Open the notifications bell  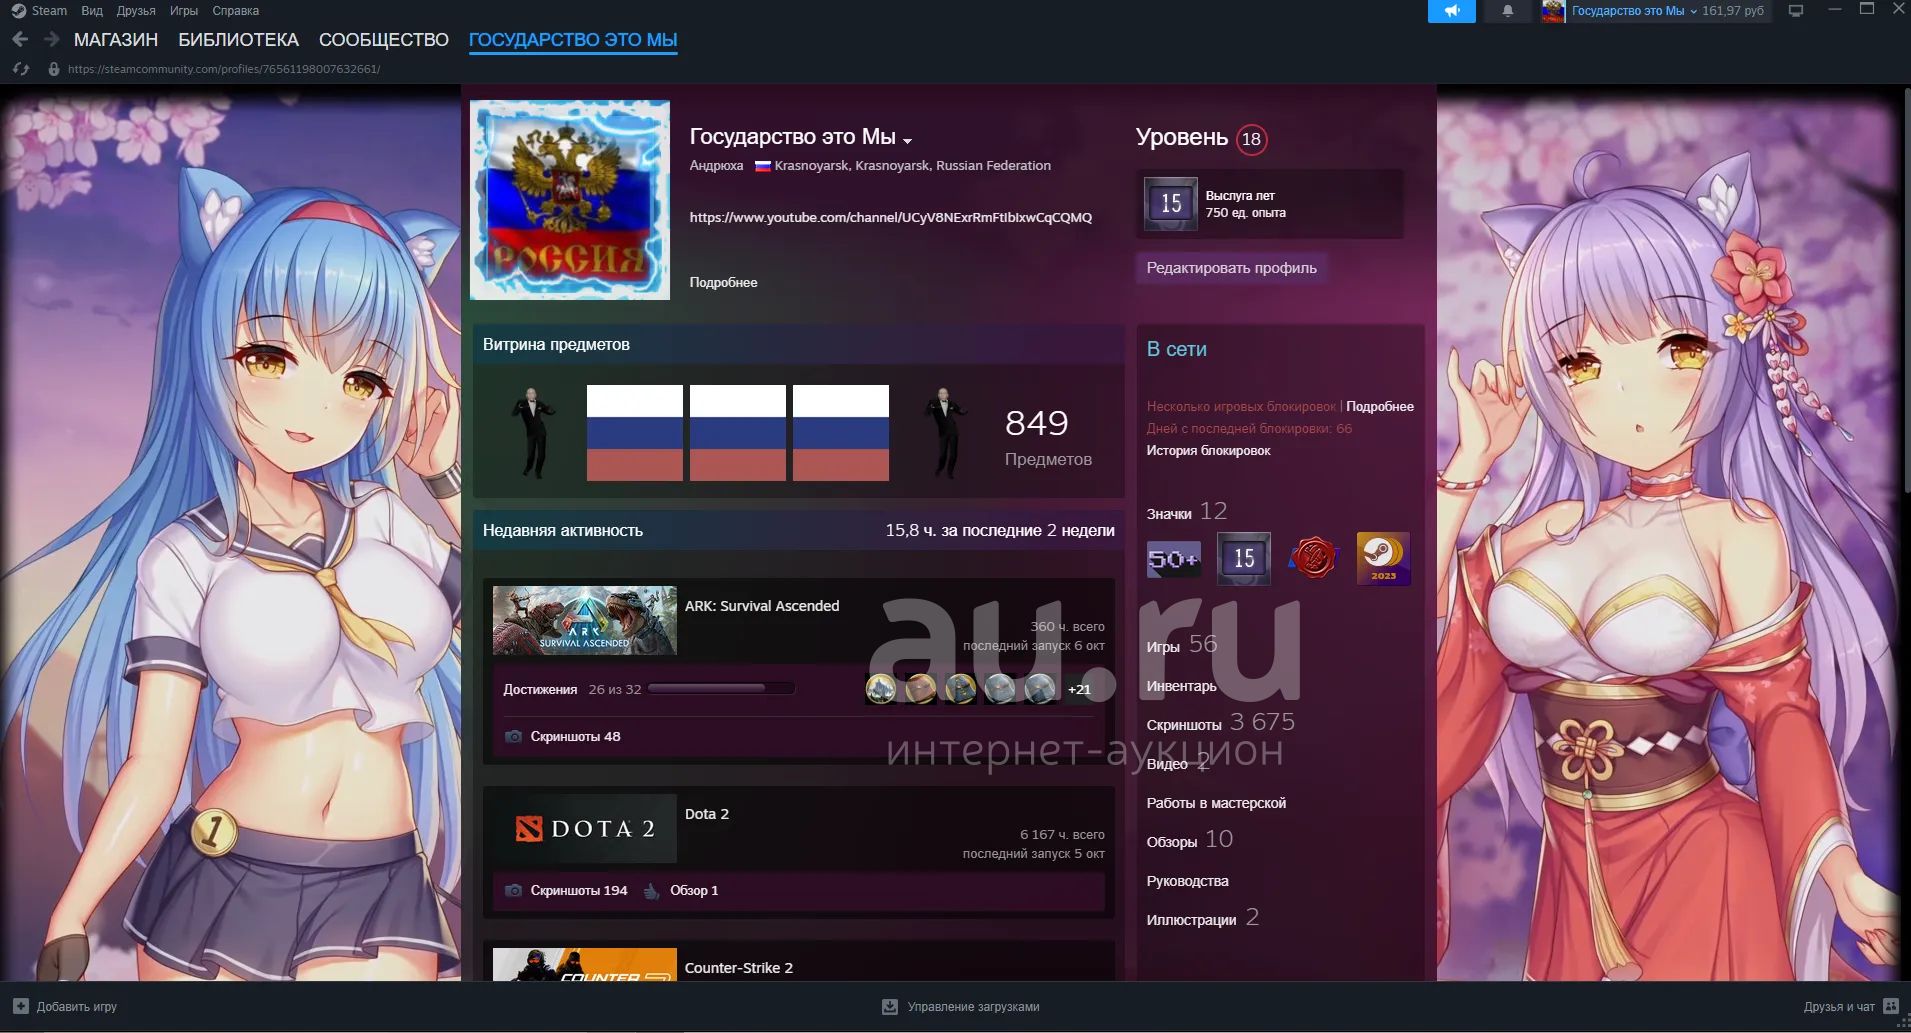click(x=1508, y=11)
